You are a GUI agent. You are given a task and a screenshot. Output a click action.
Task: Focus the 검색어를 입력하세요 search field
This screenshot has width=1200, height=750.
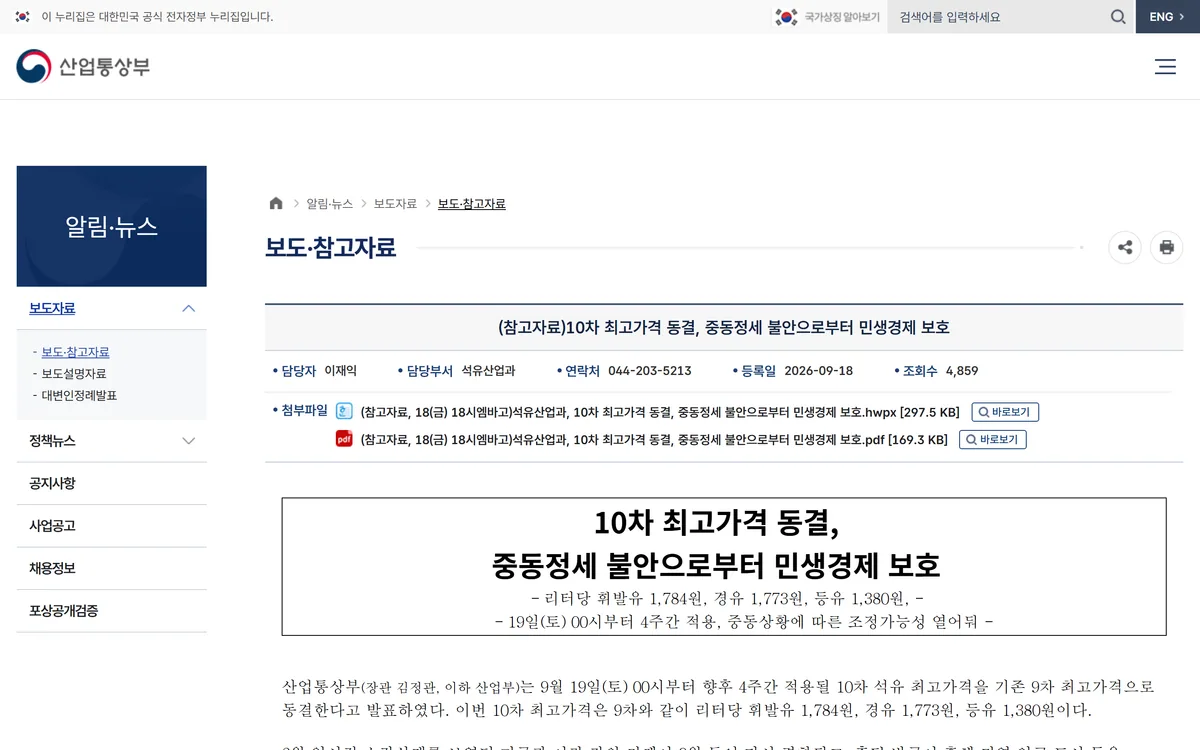(x=997, y=17)
